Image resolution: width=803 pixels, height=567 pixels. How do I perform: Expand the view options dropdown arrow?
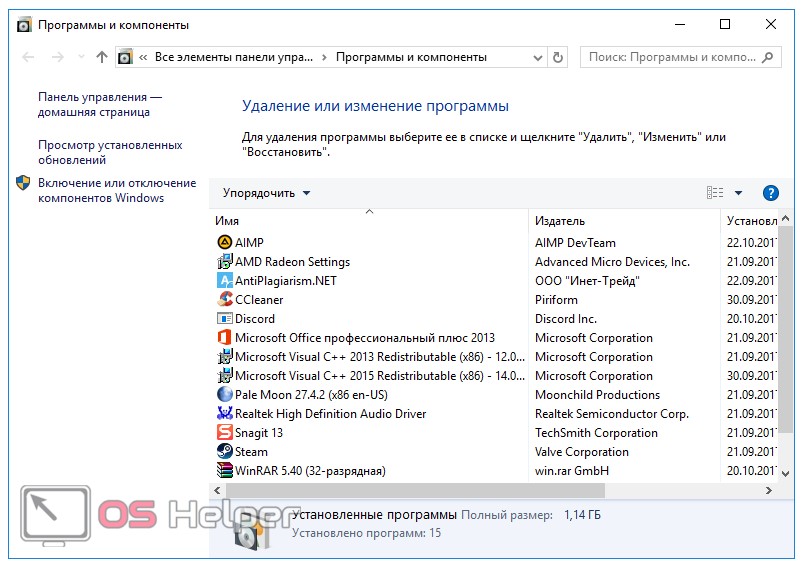click(x=739, y=193)
